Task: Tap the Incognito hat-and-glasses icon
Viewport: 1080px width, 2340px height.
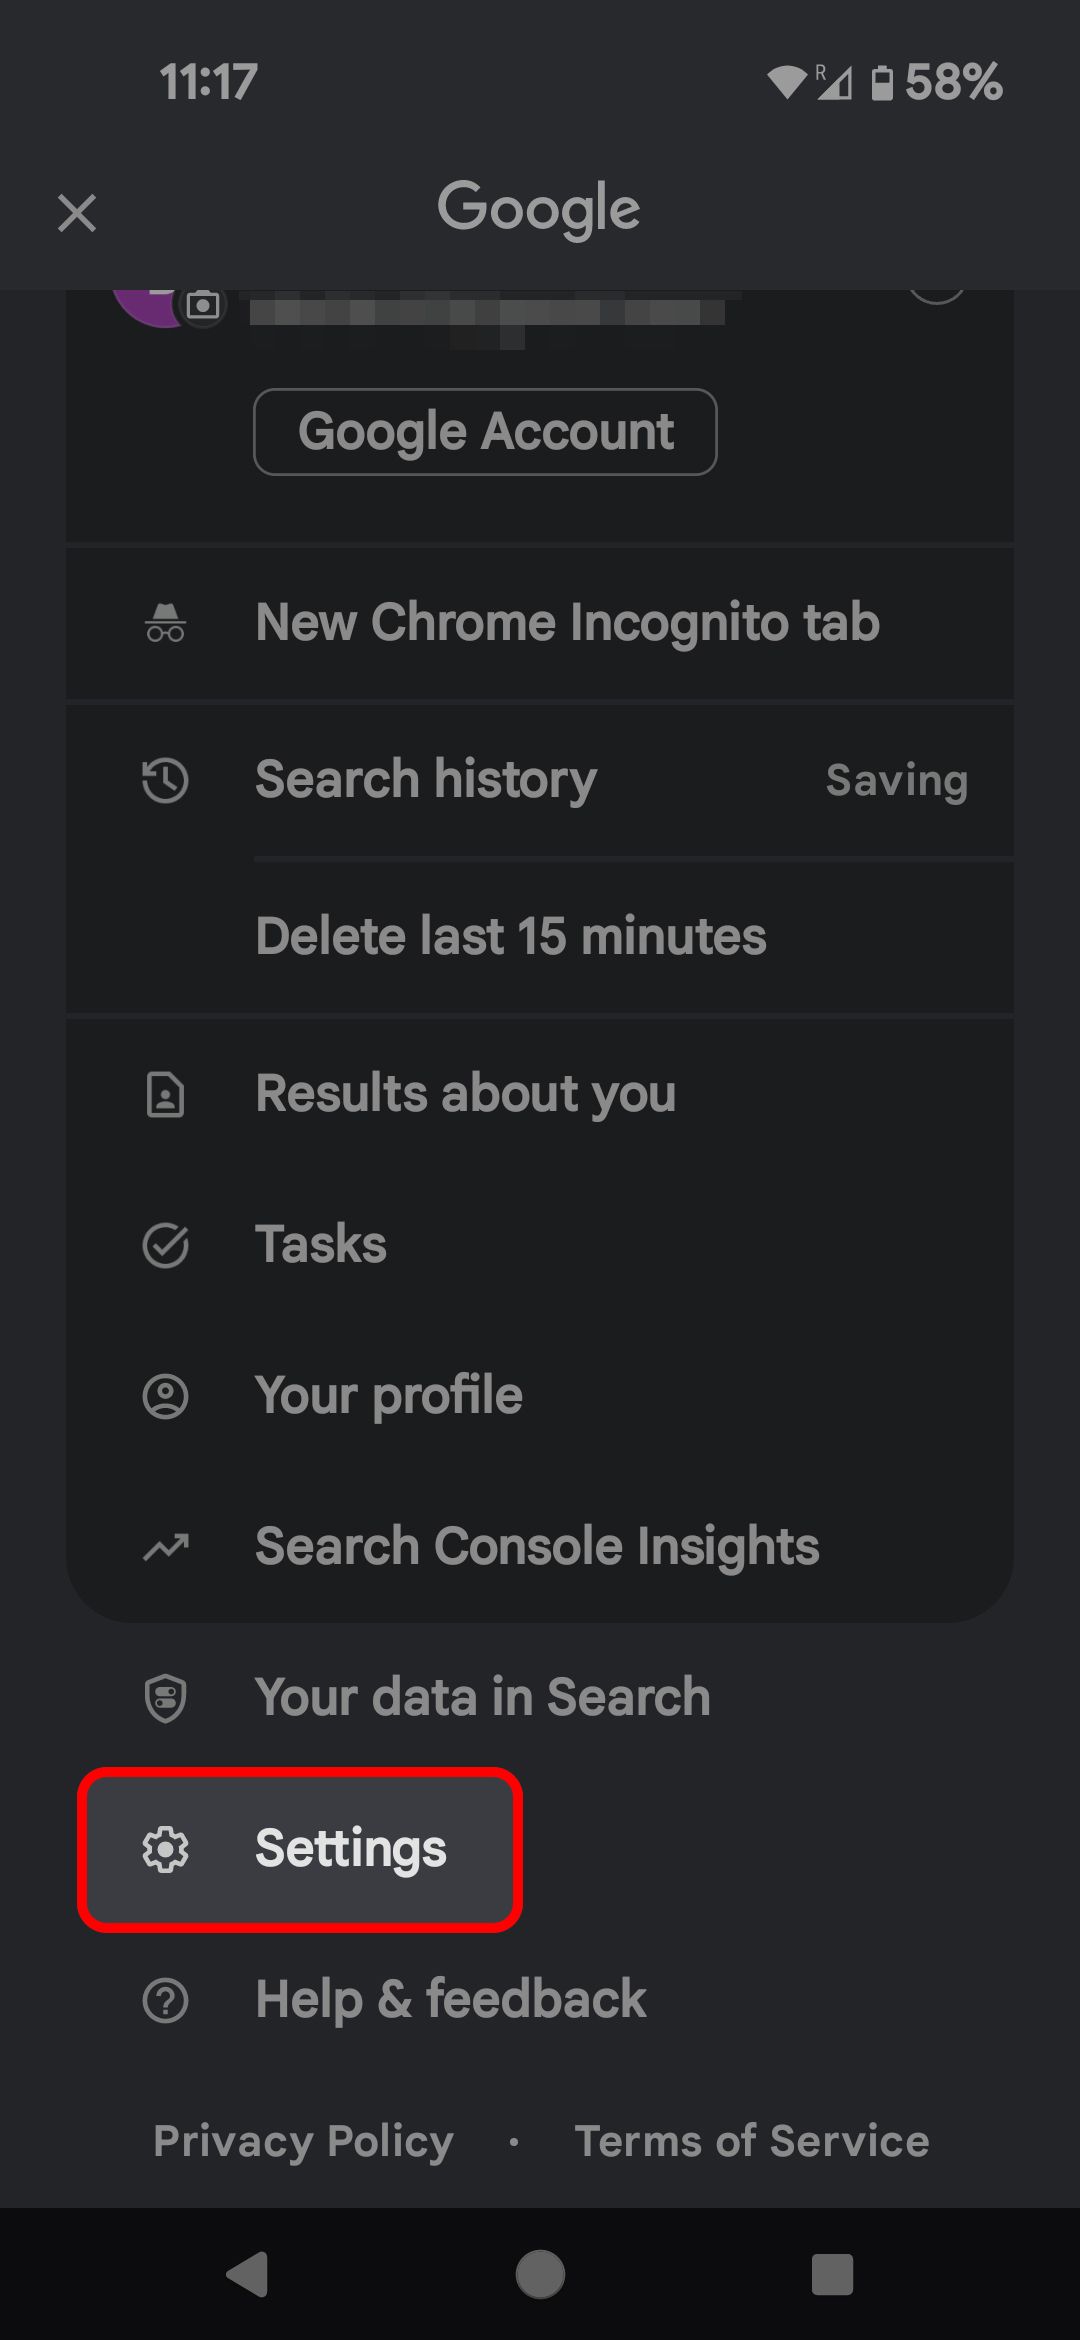Action: coord(165,622)
